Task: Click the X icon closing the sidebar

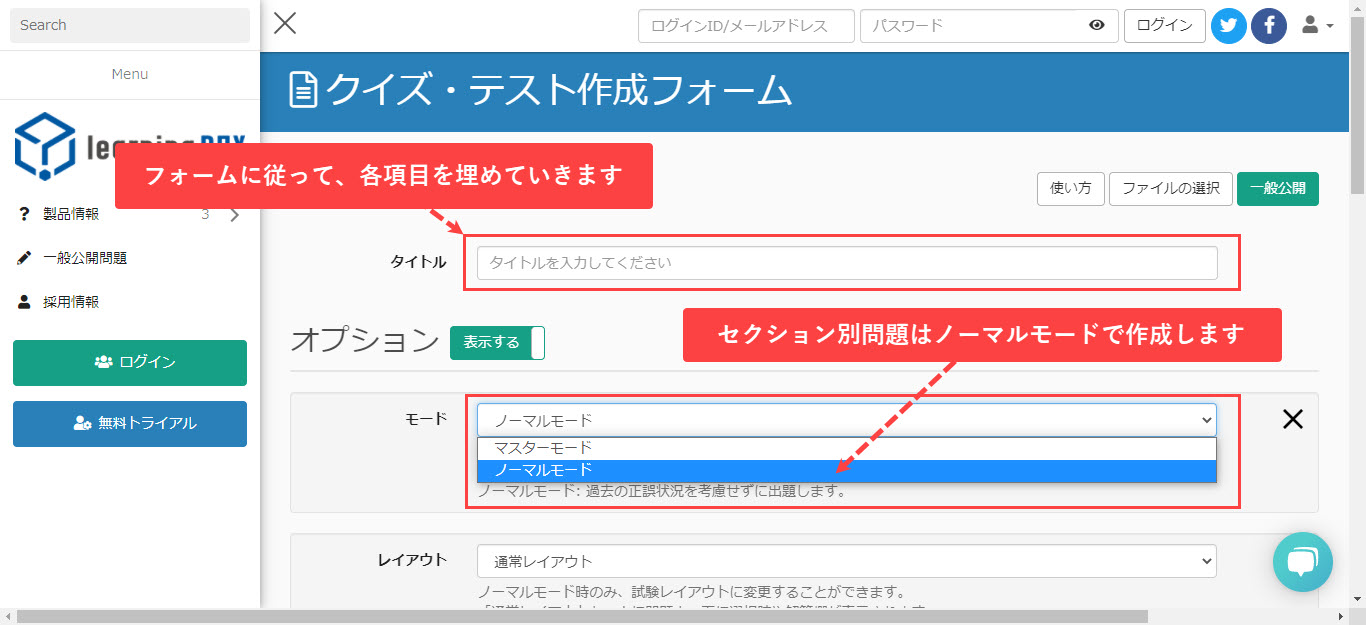Action: [285, 24]
